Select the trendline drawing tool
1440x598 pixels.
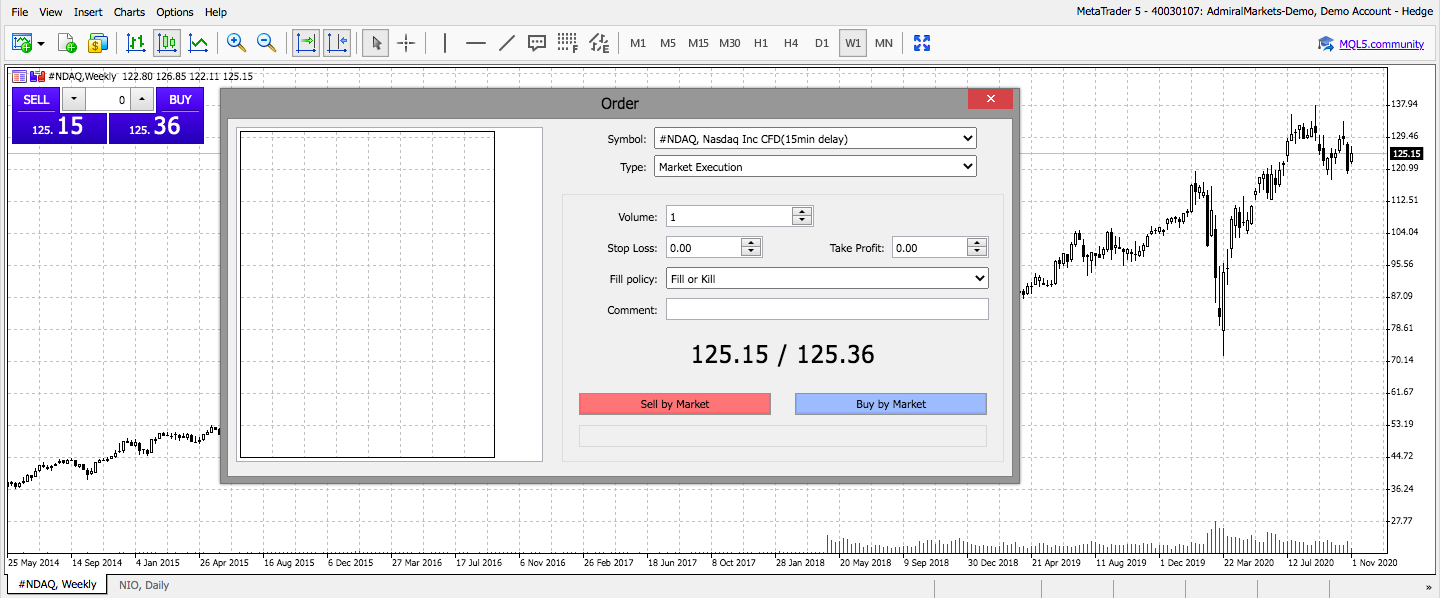coord(507,43)
